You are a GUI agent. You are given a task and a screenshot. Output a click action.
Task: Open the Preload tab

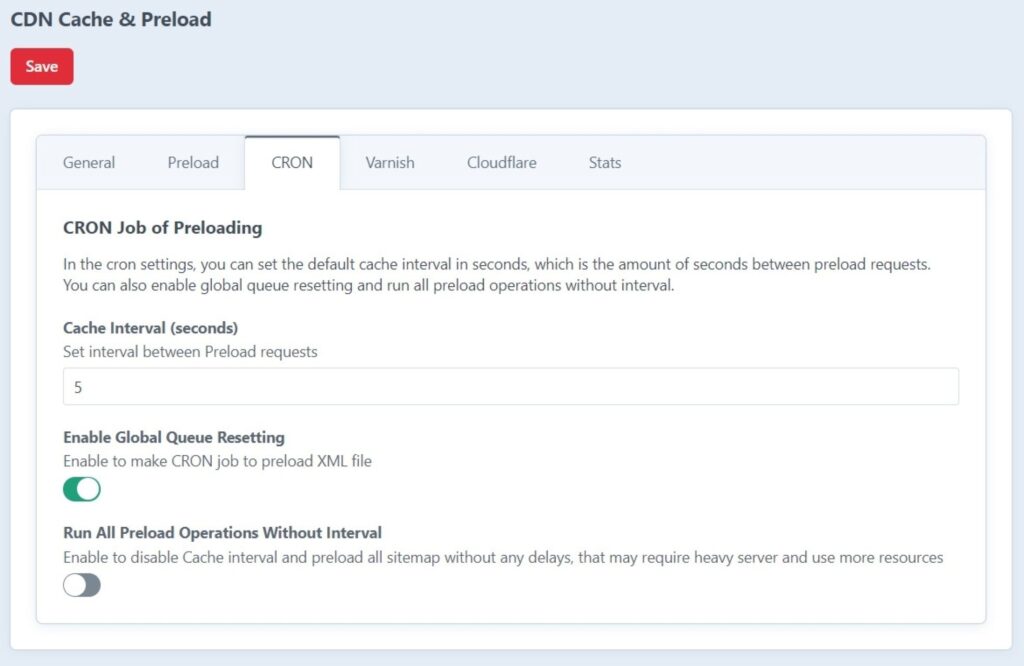click(192, 162)
